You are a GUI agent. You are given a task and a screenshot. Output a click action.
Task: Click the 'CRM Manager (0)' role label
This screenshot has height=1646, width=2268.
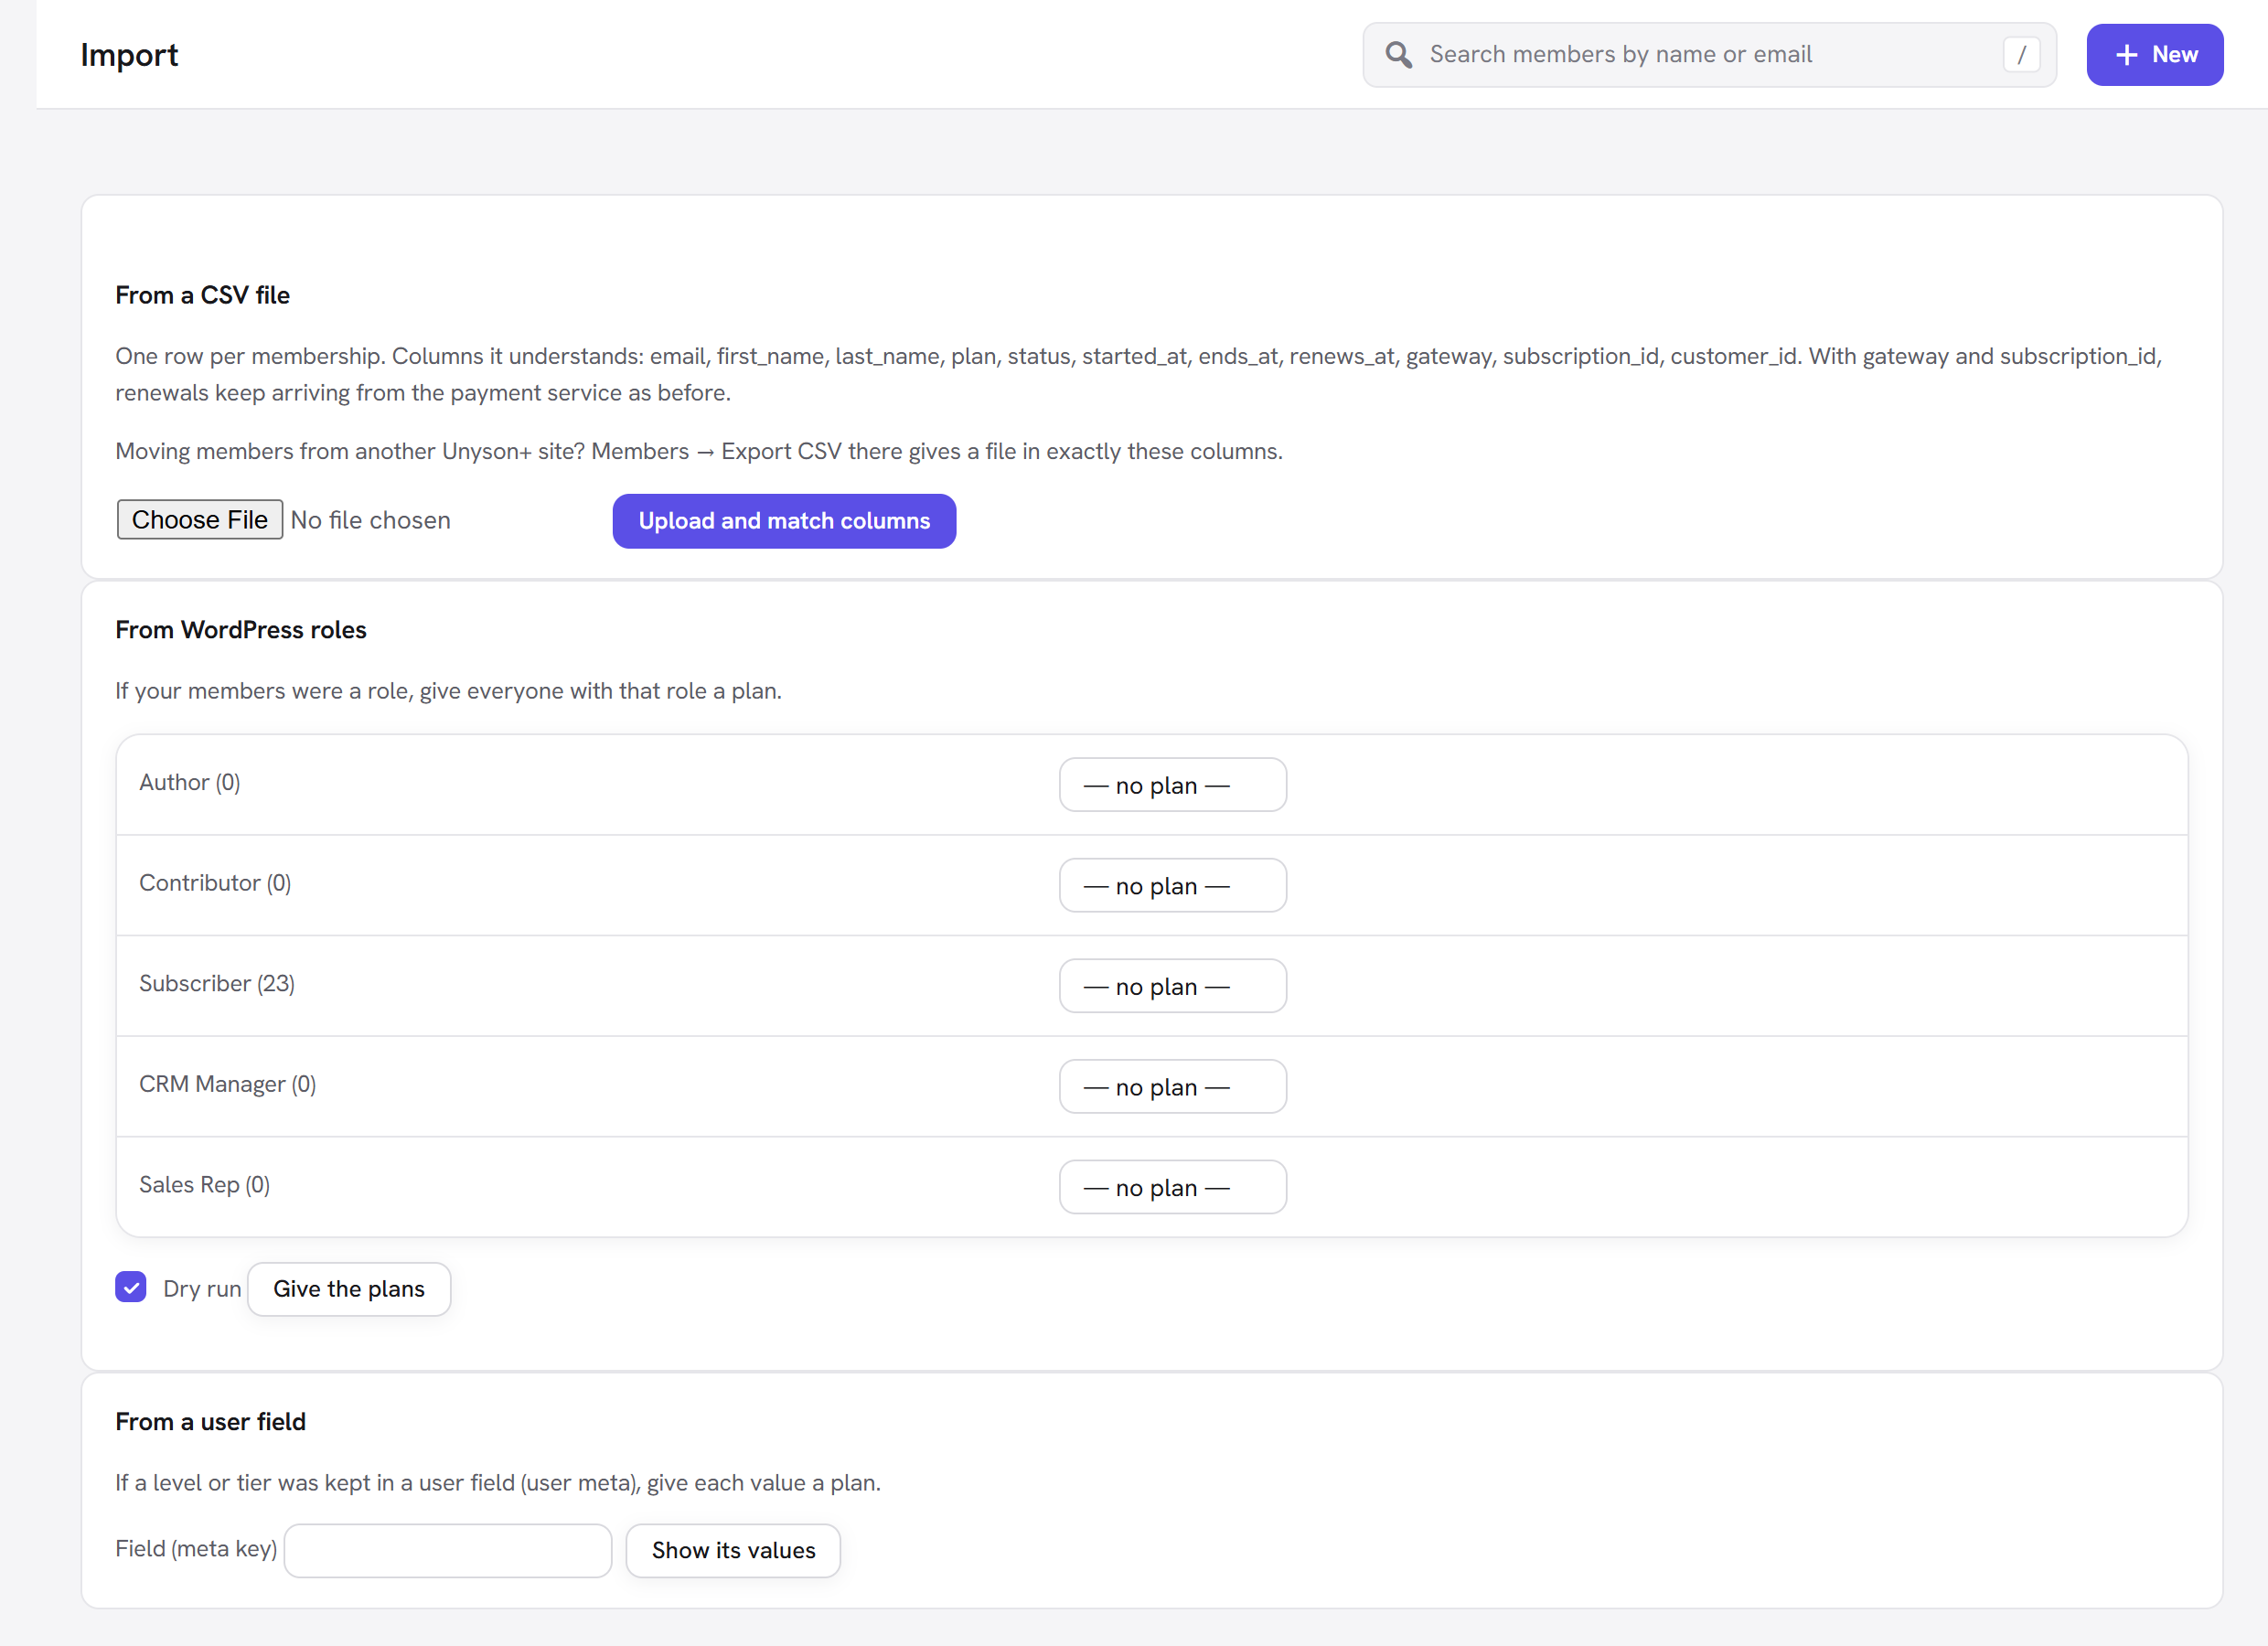[228, 1084]
